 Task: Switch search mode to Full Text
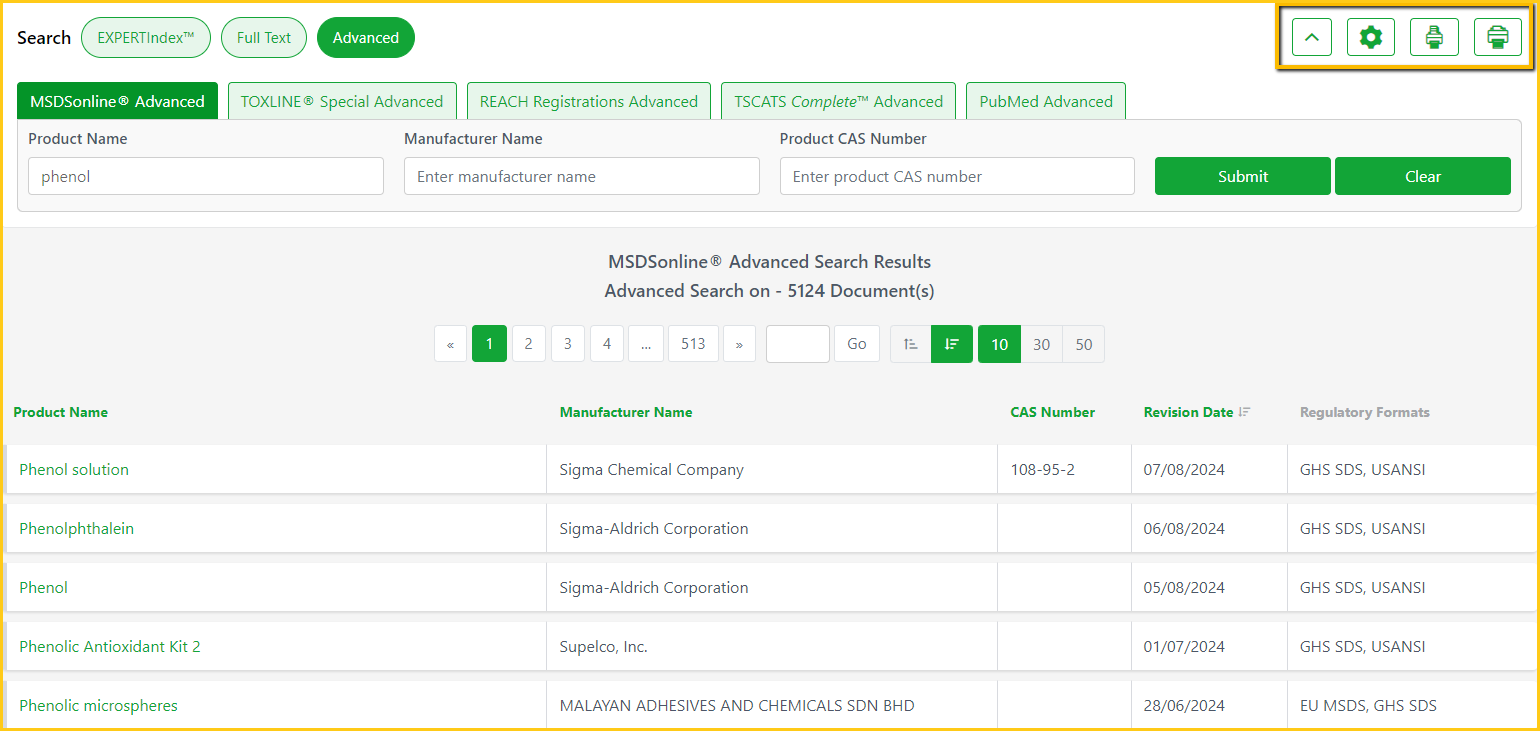[x=264, y=38]
